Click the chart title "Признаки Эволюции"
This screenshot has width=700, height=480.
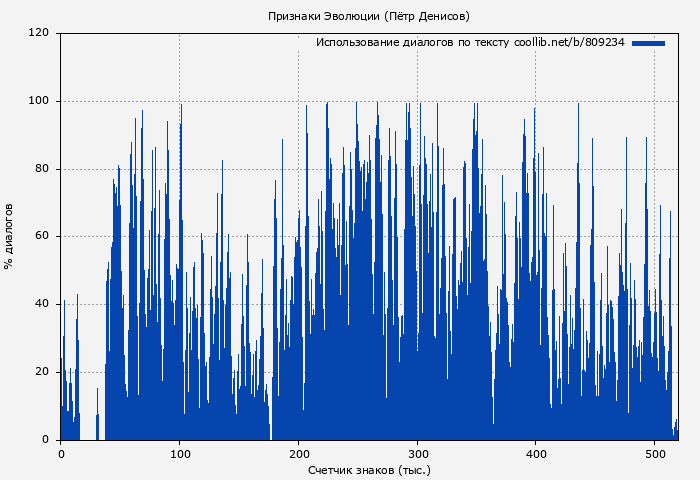(320, 16)
